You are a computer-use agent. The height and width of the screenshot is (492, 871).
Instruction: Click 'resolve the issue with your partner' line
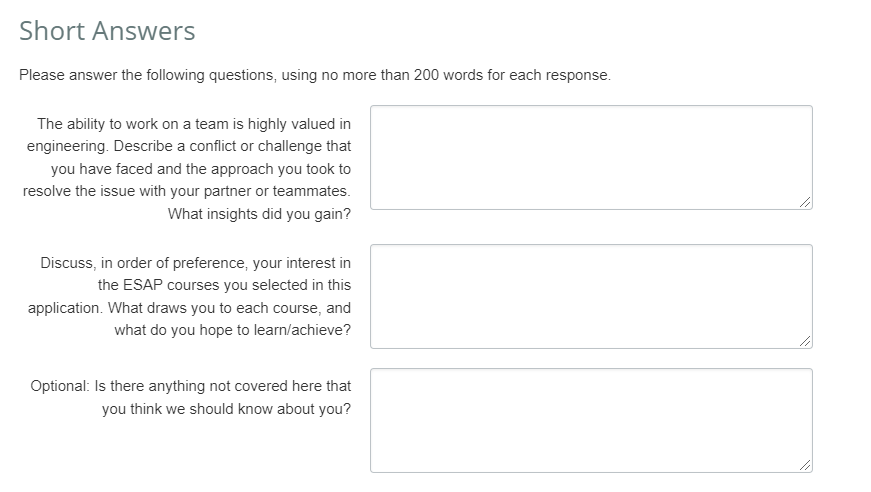click(187, 191)
